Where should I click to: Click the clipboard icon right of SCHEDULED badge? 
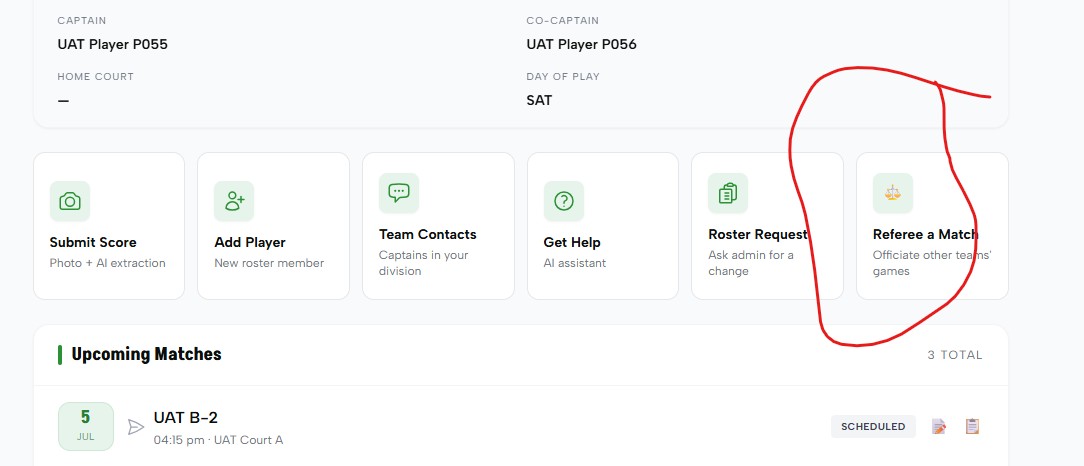[x=972, y=427]
